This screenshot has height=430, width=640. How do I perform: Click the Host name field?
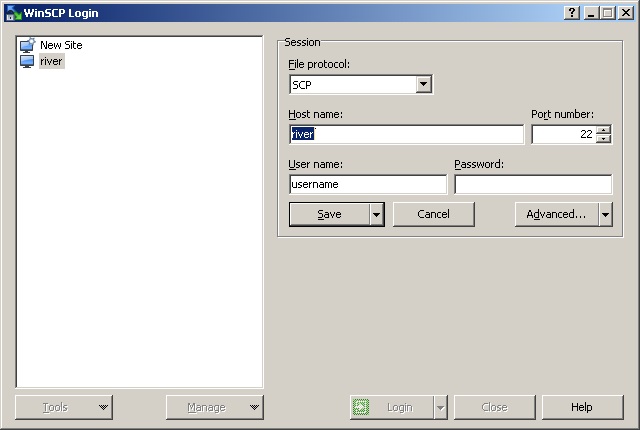407,134
